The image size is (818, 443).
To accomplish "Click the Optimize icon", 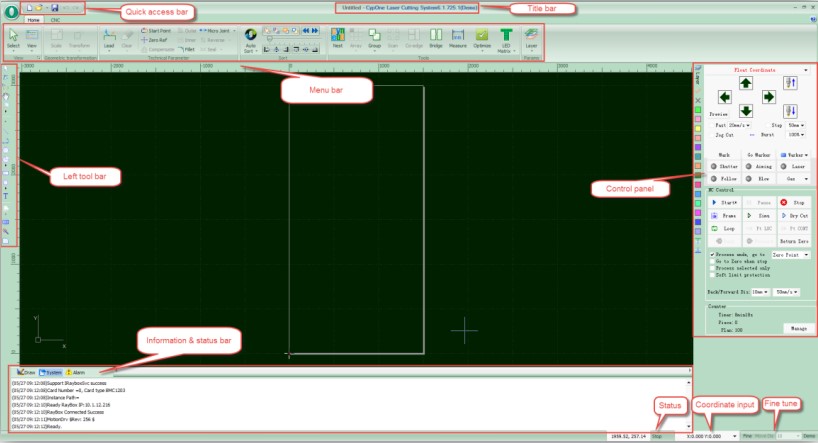I will click(482, 38).
